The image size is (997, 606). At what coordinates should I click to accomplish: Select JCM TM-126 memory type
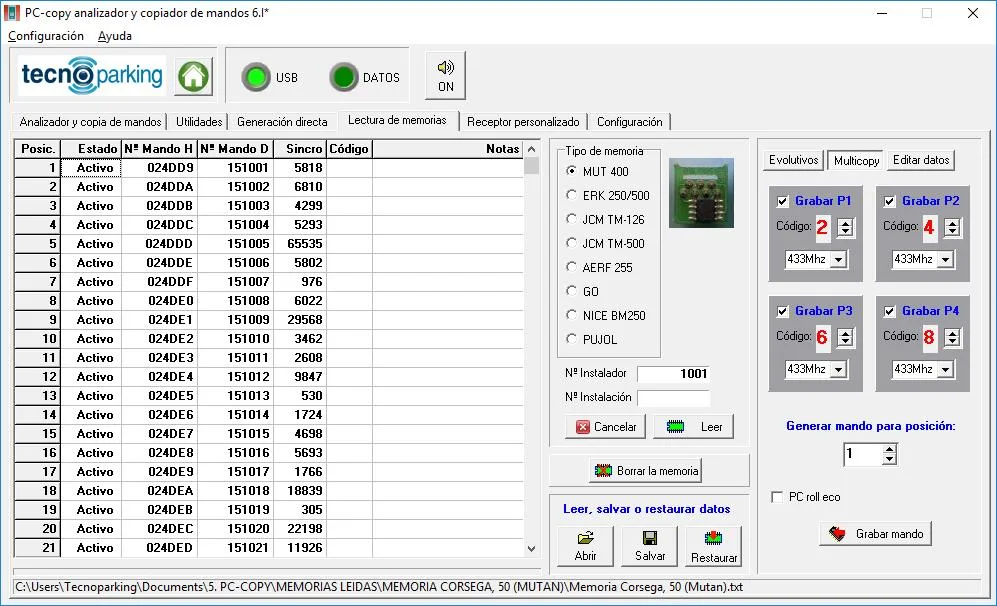coord(605,219)
